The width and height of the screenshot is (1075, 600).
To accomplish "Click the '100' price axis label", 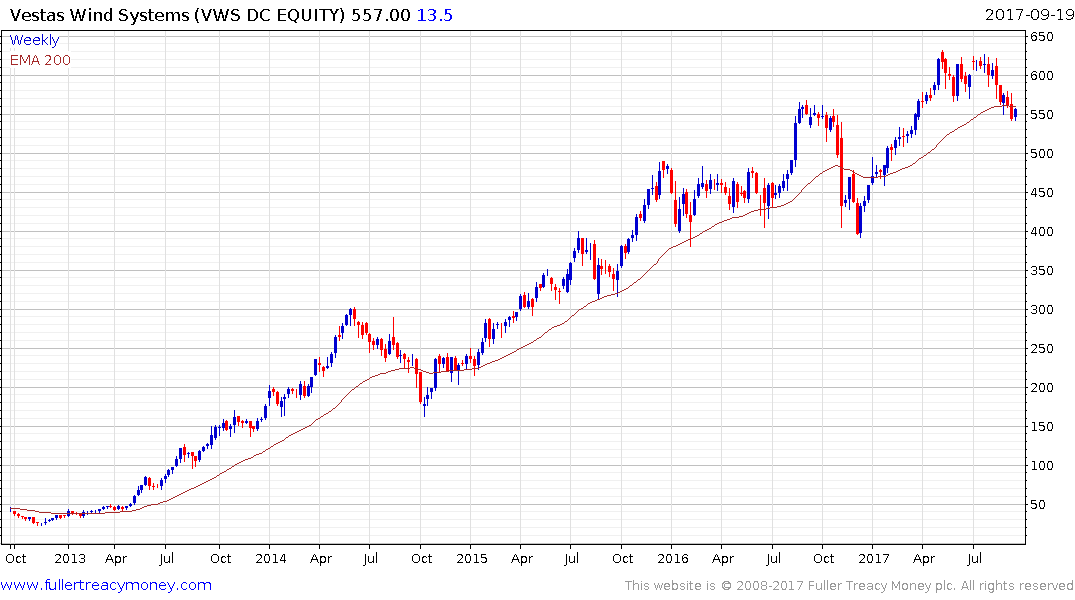I will coord(1041,466).
